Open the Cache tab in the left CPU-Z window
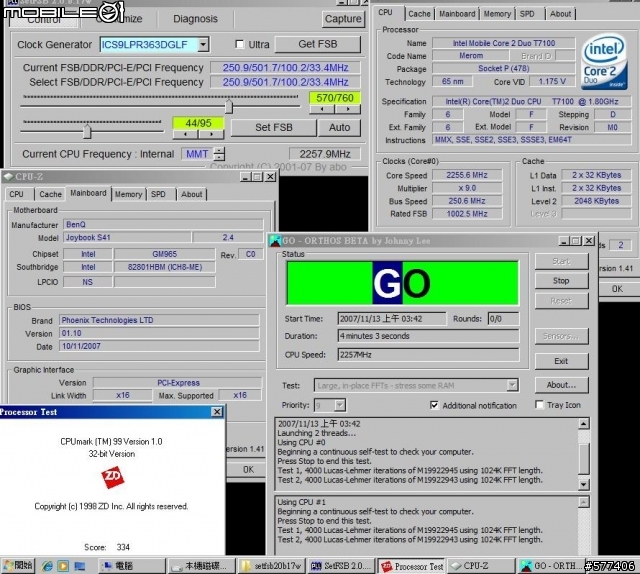 coord(50,194)
